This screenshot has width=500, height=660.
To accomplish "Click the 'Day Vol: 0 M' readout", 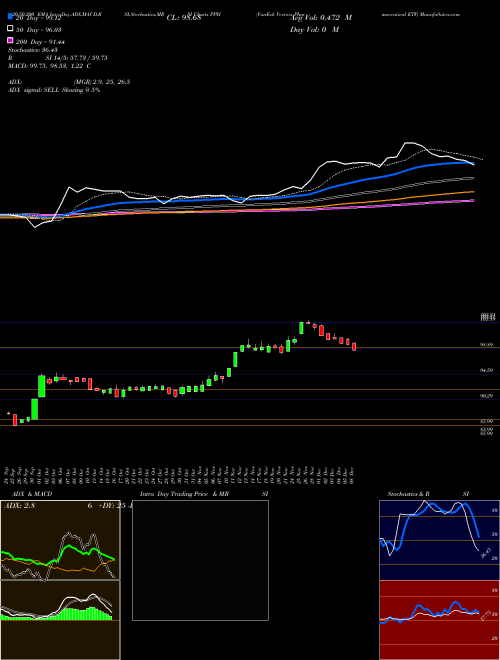I will click(314, 29).
